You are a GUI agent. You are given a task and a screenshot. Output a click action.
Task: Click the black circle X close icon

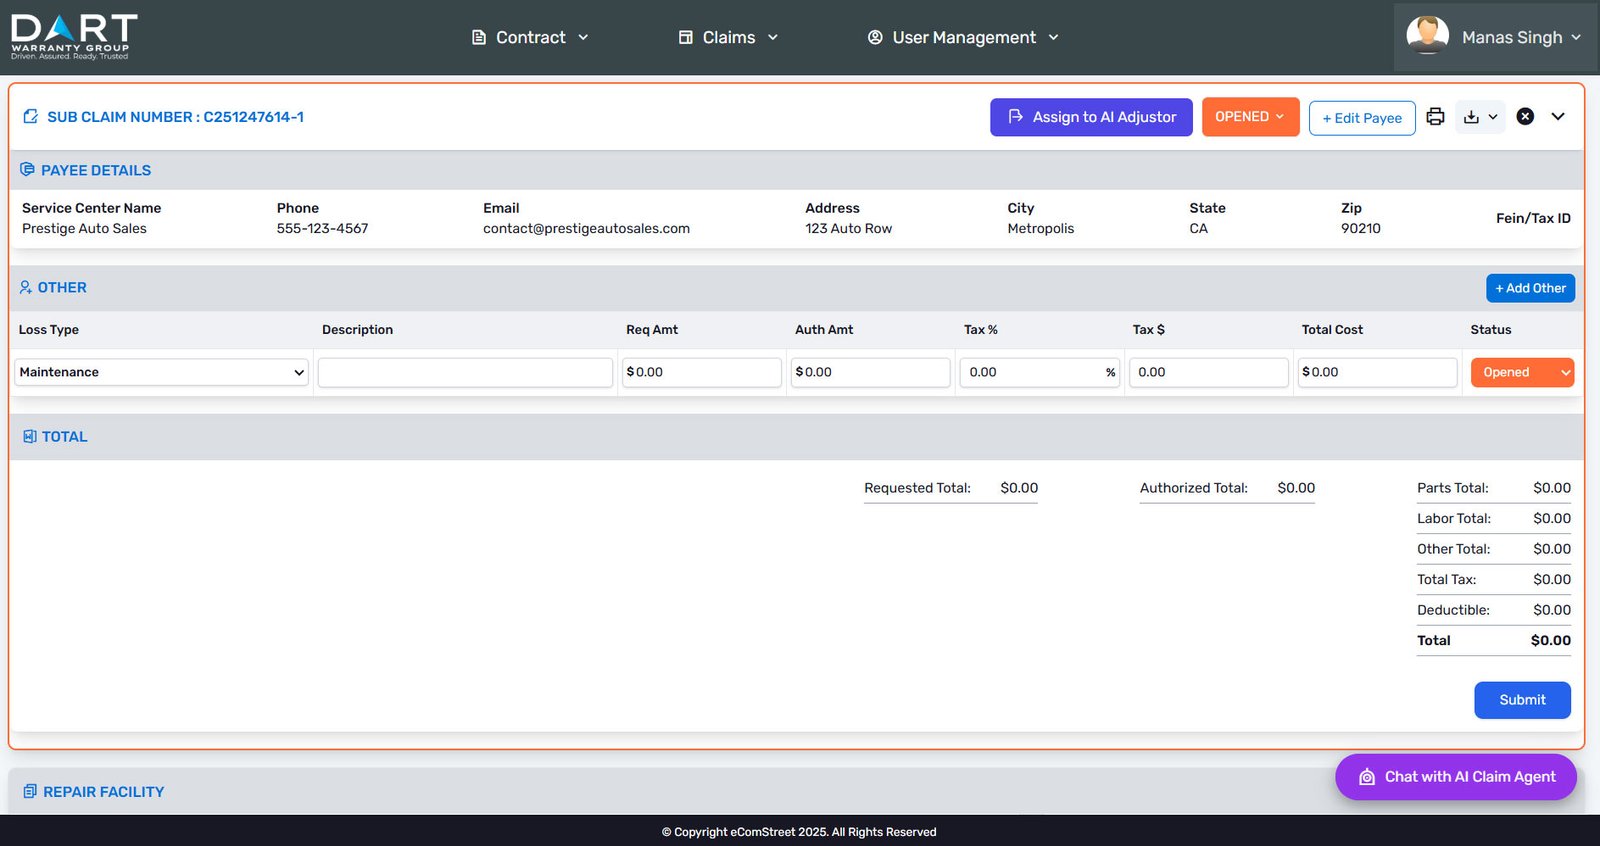pyautogui.click(x=1525, y=117)
